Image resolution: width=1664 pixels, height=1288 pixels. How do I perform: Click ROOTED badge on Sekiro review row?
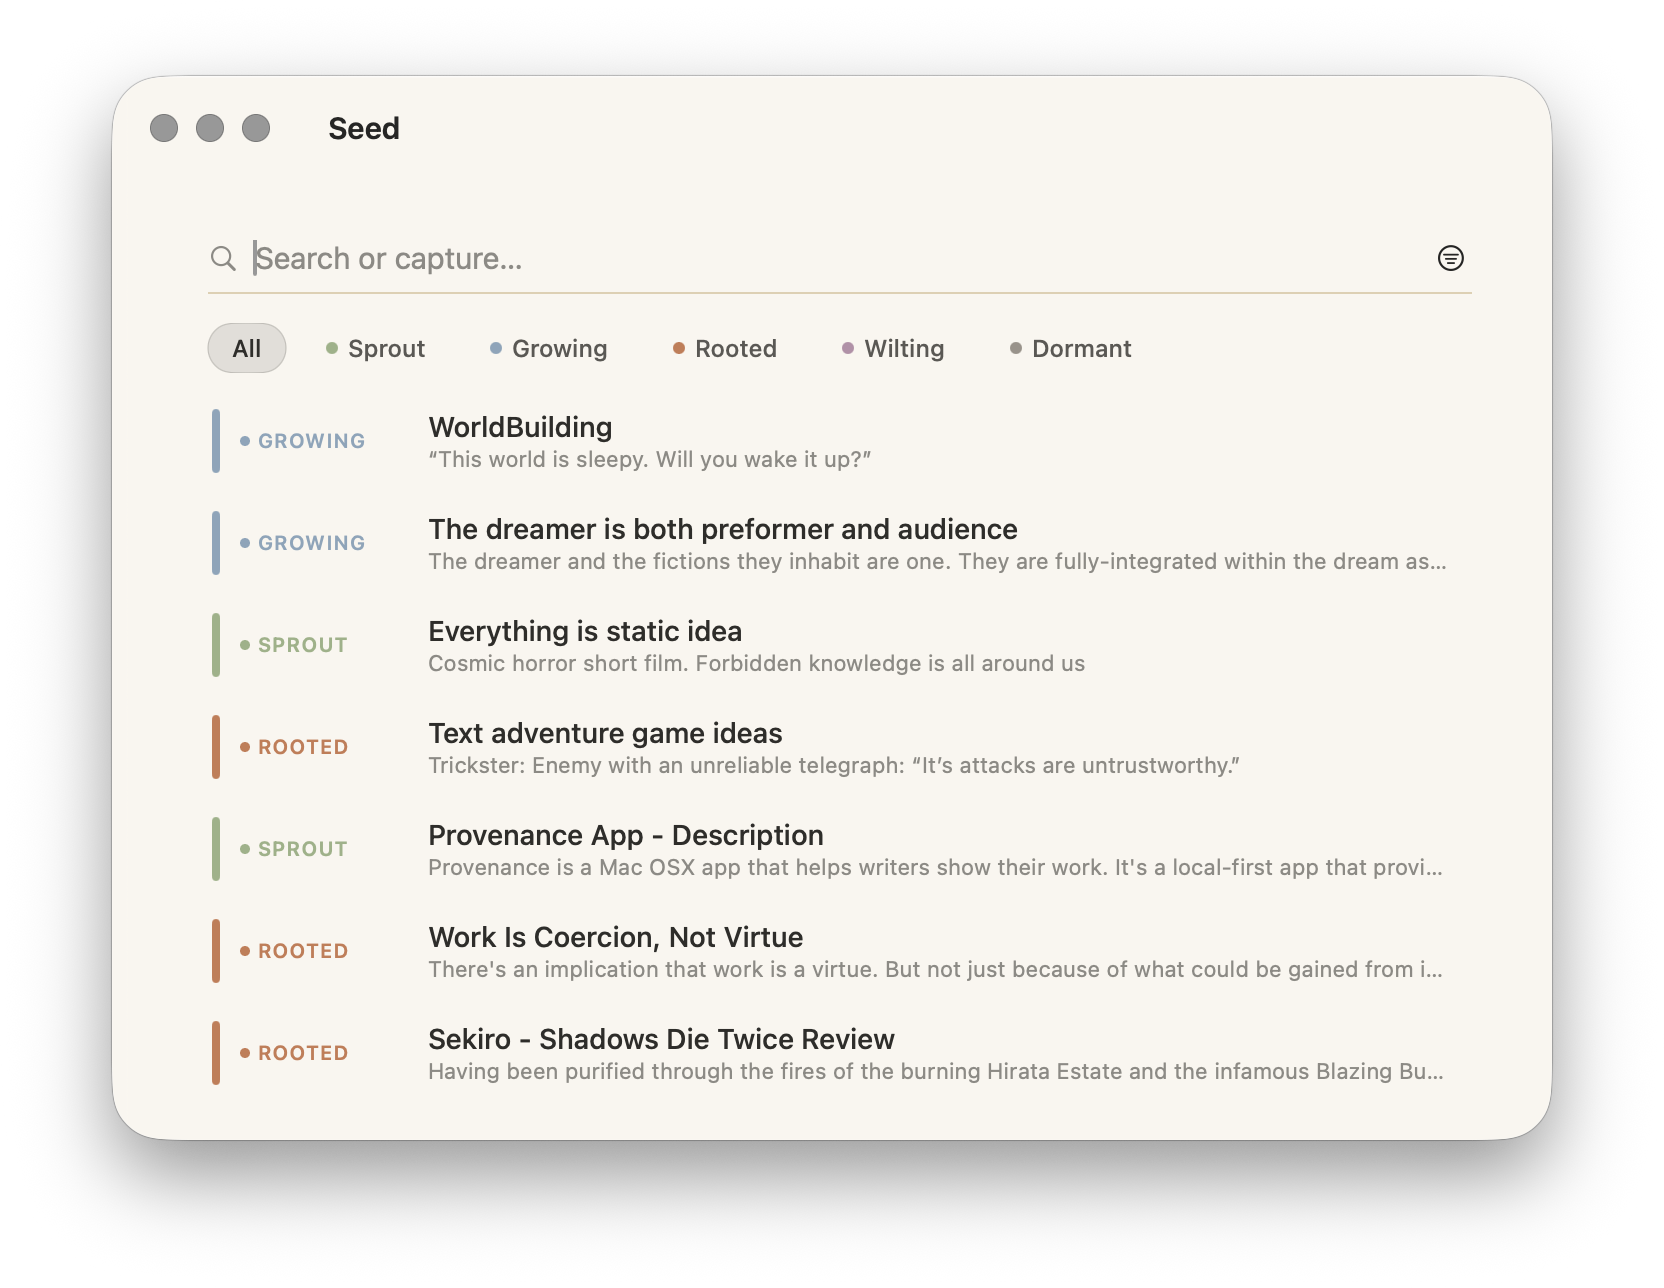pos(294,1053)
